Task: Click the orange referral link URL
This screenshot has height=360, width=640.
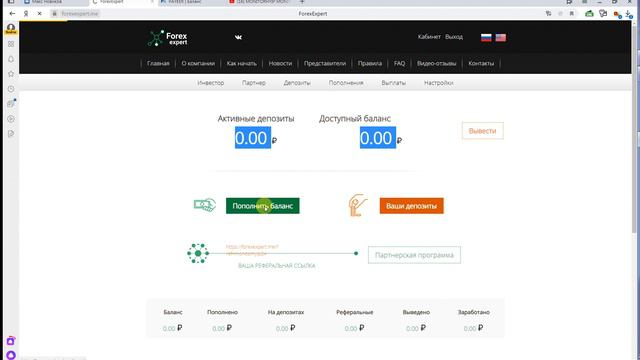Action: click(252, 250)
